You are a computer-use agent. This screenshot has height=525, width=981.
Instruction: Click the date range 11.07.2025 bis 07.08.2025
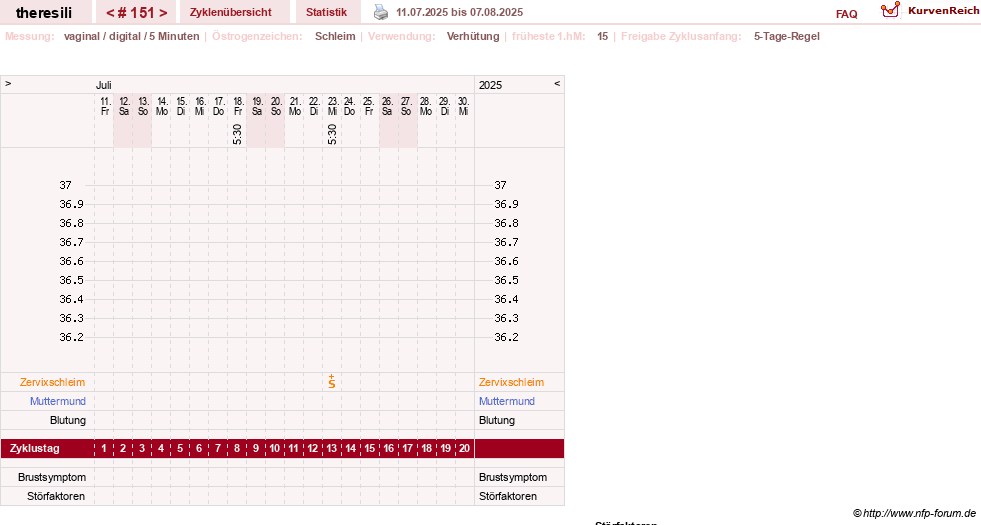point(459,13)
